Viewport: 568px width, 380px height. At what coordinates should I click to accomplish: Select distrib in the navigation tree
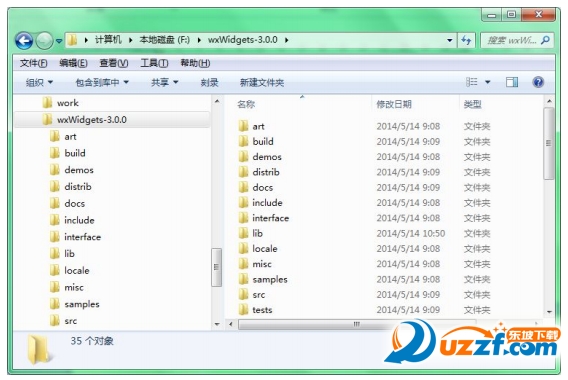78,187
